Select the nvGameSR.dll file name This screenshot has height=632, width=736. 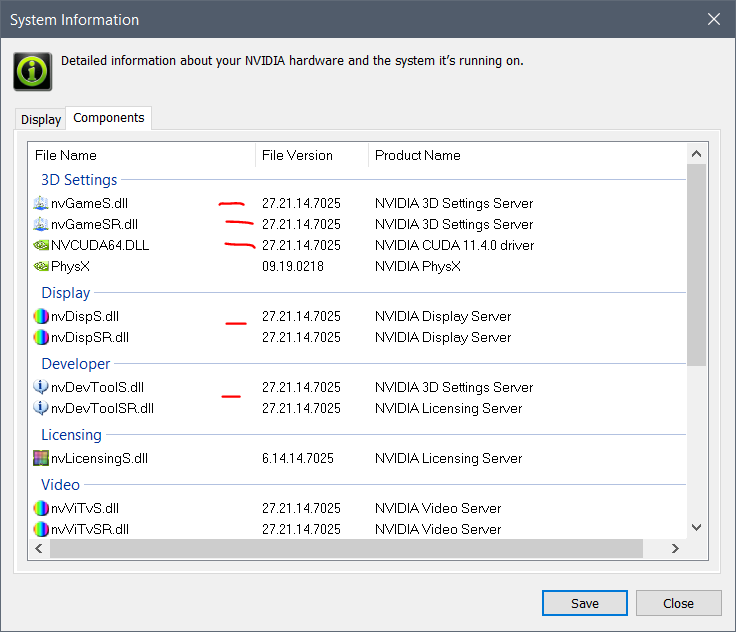(94, 224)
